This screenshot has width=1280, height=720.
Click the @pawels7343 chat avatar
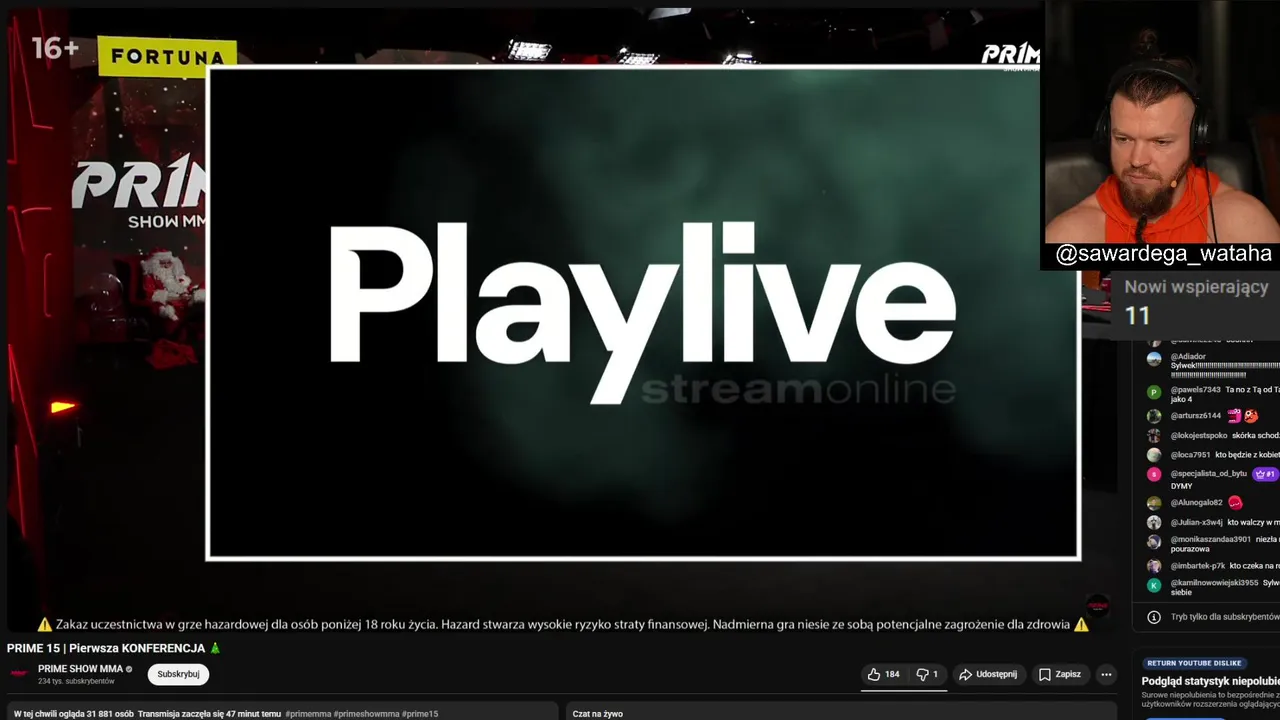pos(1154,392)
